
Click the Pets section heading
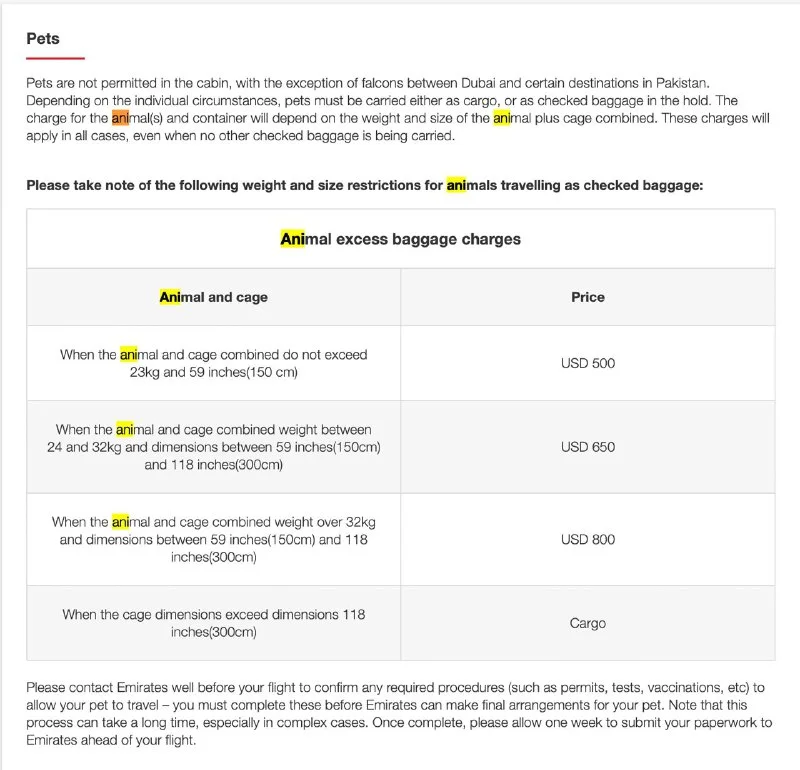click(x=43, y=39)
